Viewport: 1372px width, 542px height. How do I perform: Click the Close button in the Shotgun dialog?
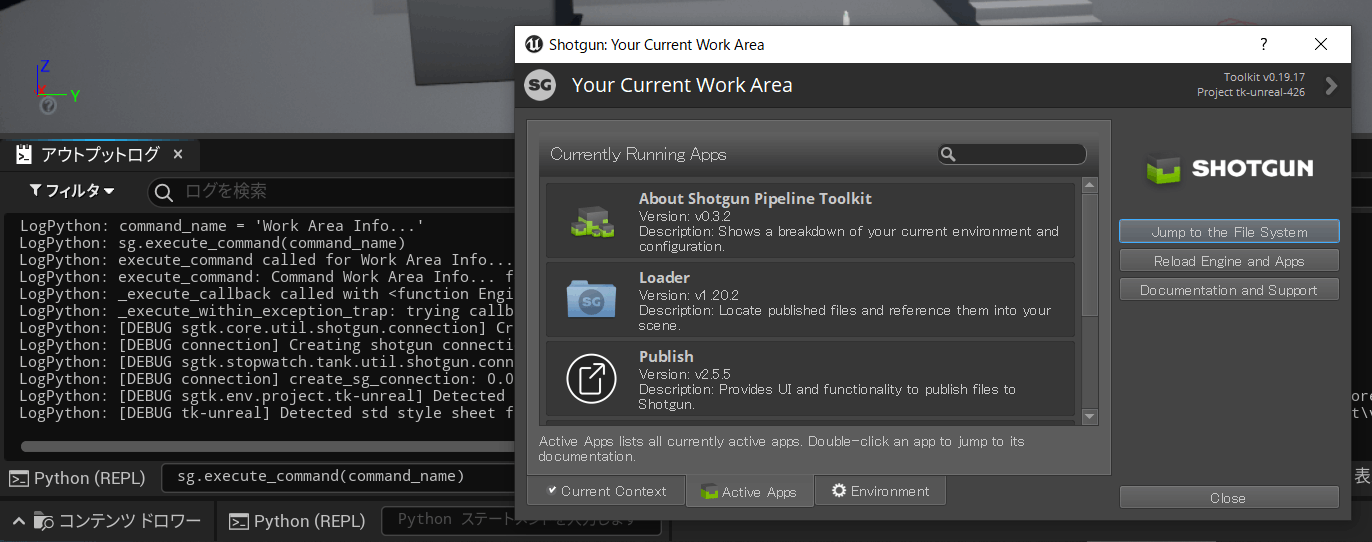tap(1229, 498)
